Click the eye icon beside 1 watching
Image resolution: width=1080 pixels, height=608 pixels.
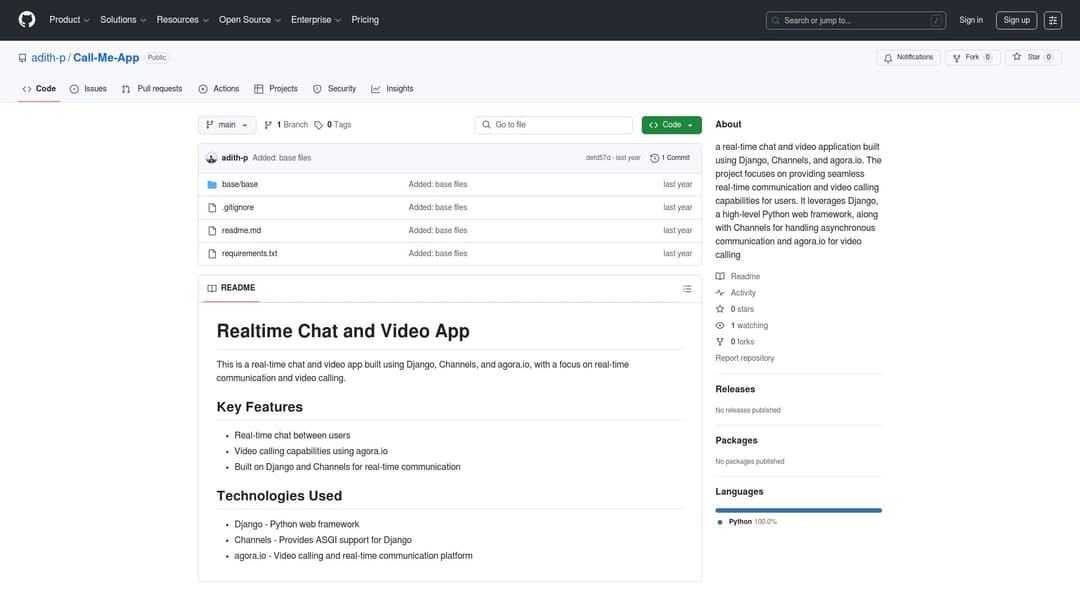pos(720,326)
